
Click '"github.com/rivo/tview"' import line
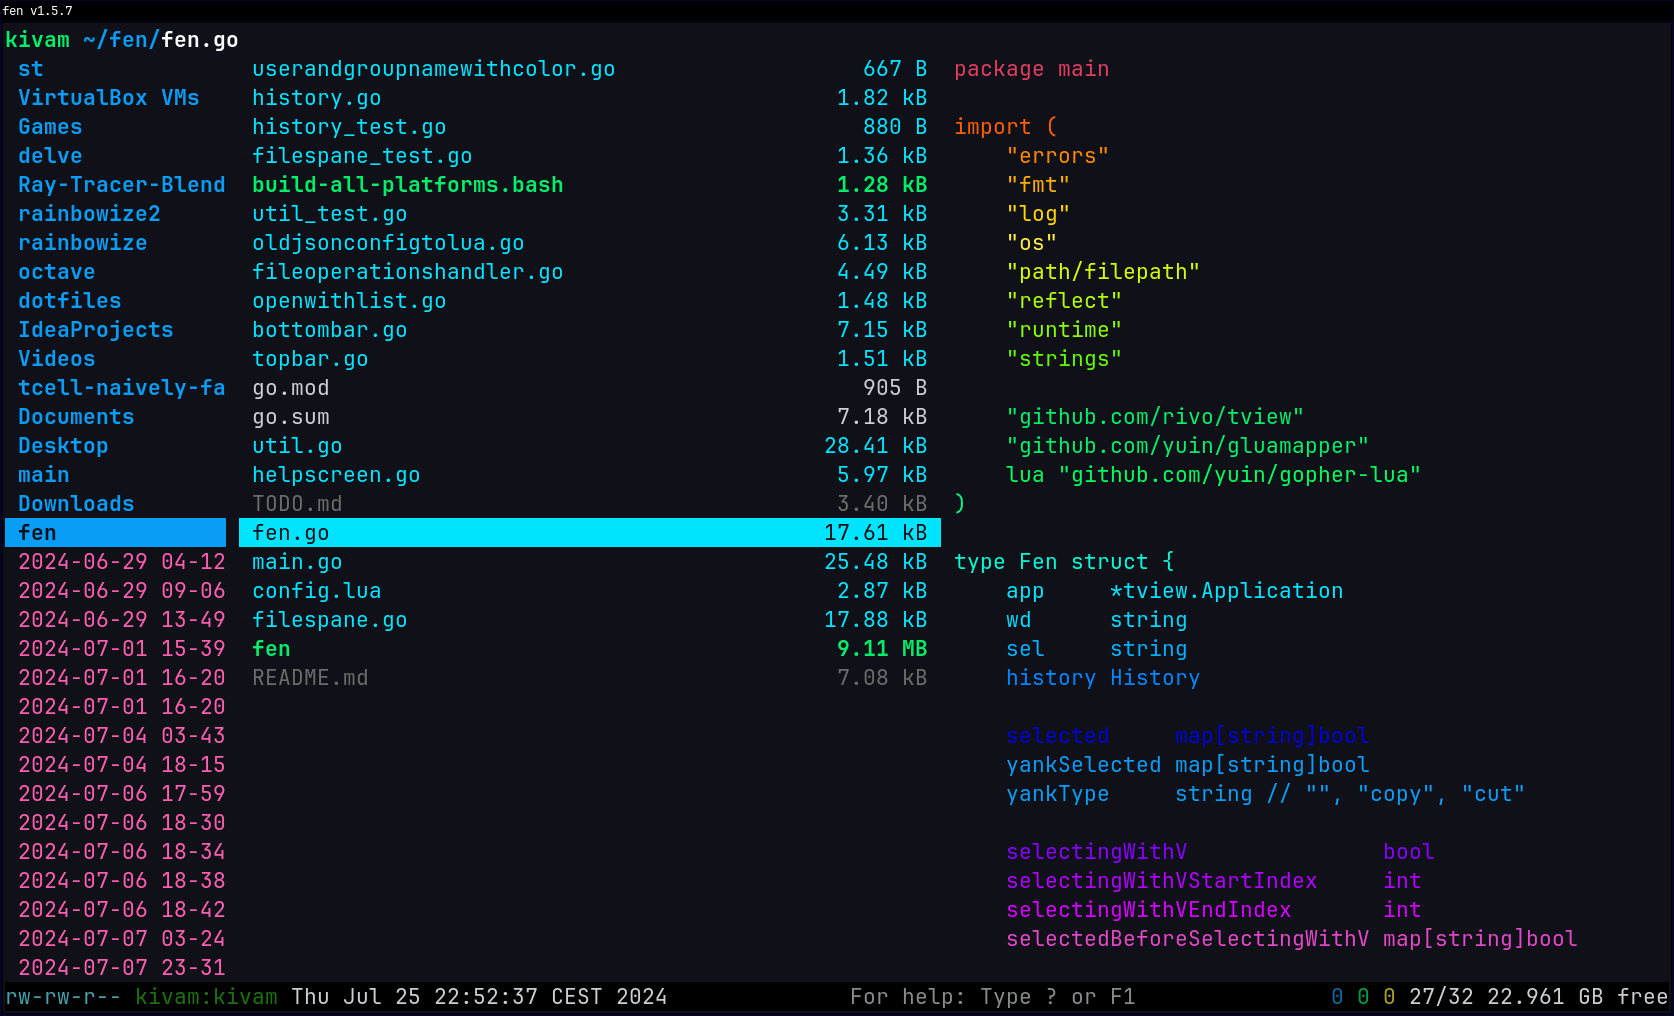[x=1155, y=417]
